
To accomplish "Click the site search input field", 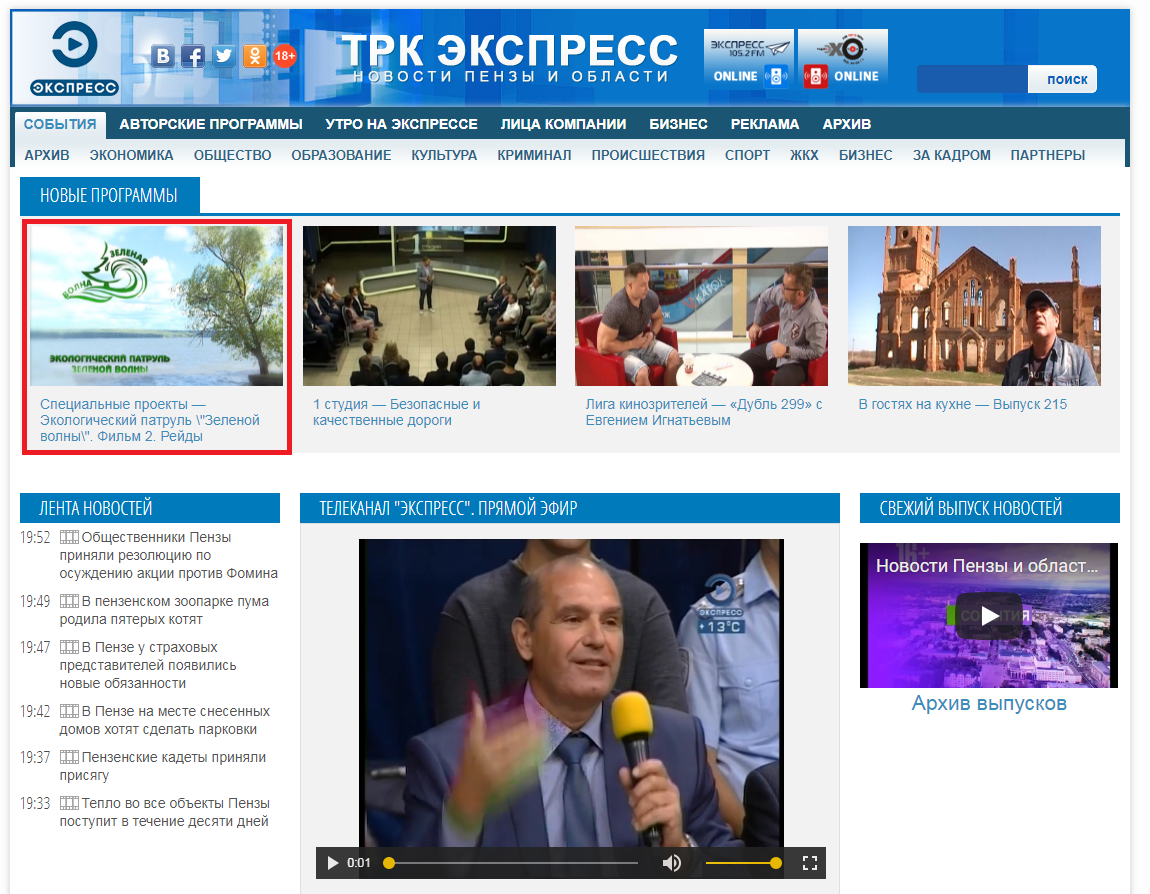I will pos(971,79).
